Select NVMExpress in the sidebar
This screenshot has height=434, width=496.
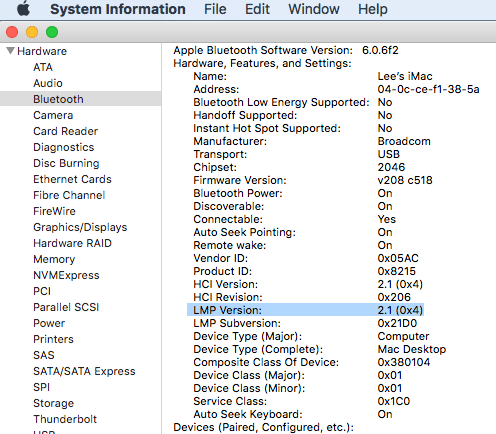tap(66, 275)
